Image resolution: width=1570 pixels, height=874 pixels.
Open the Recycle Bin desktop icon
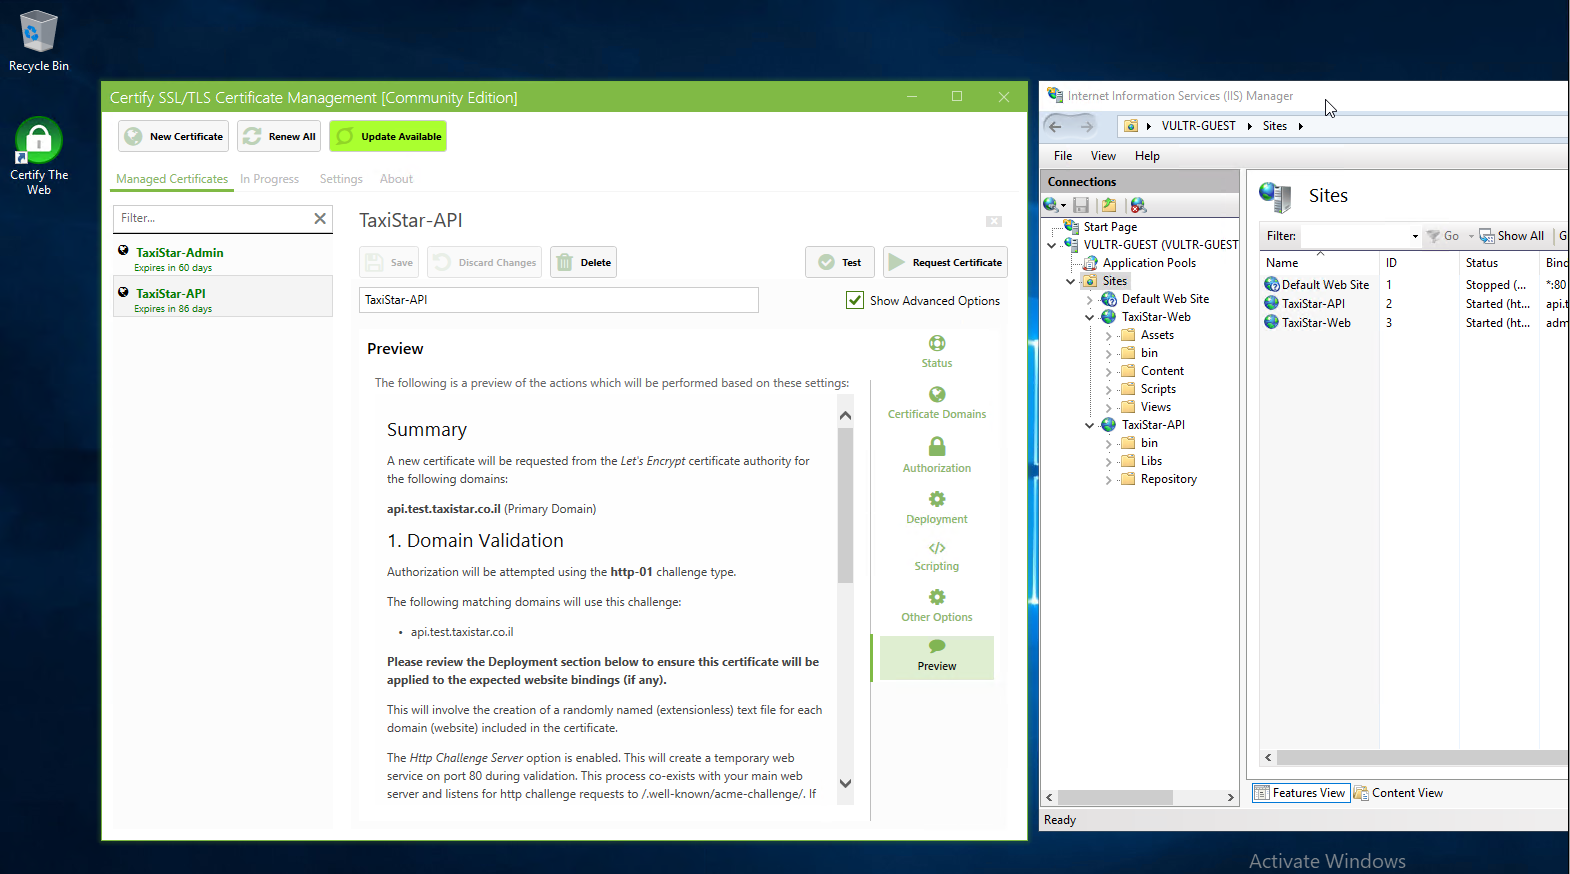click(x=39, y=41)
